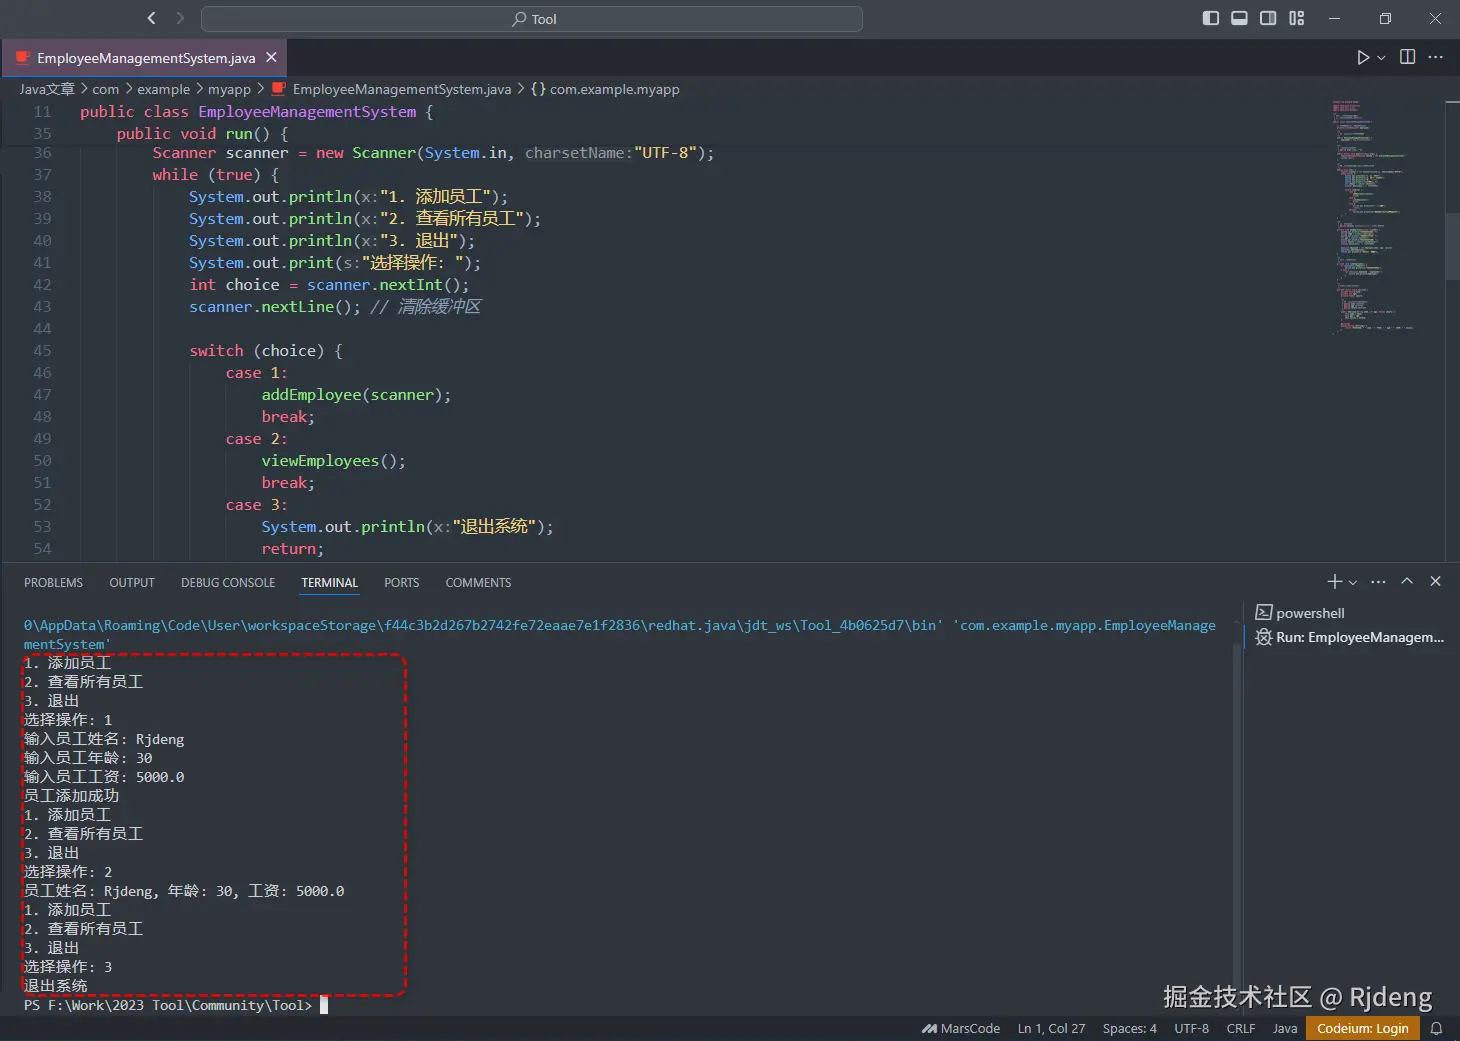This screenshot has height=1041, width=1460.
Task: Click the switch (choice) statement
Action: click(266, 351)
